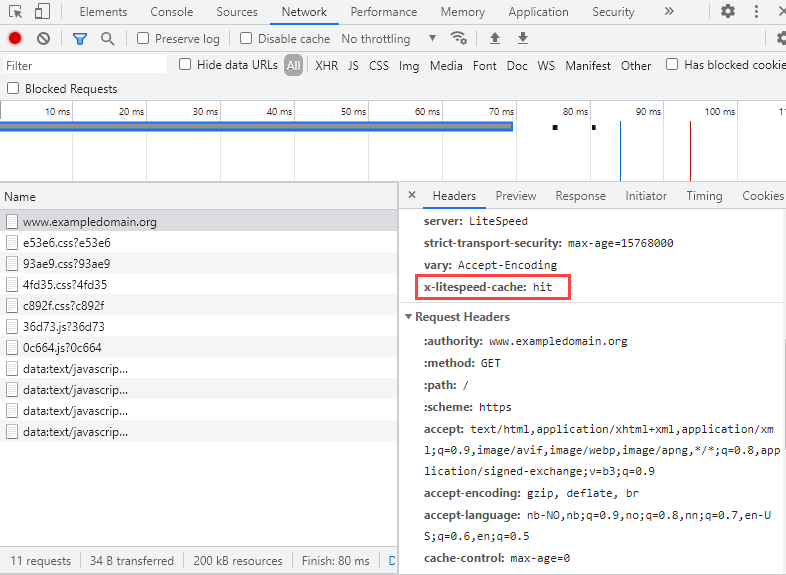Select the Headers detail tab
The width and height of the screenshot is (786, 575).
tap(454, 196)
